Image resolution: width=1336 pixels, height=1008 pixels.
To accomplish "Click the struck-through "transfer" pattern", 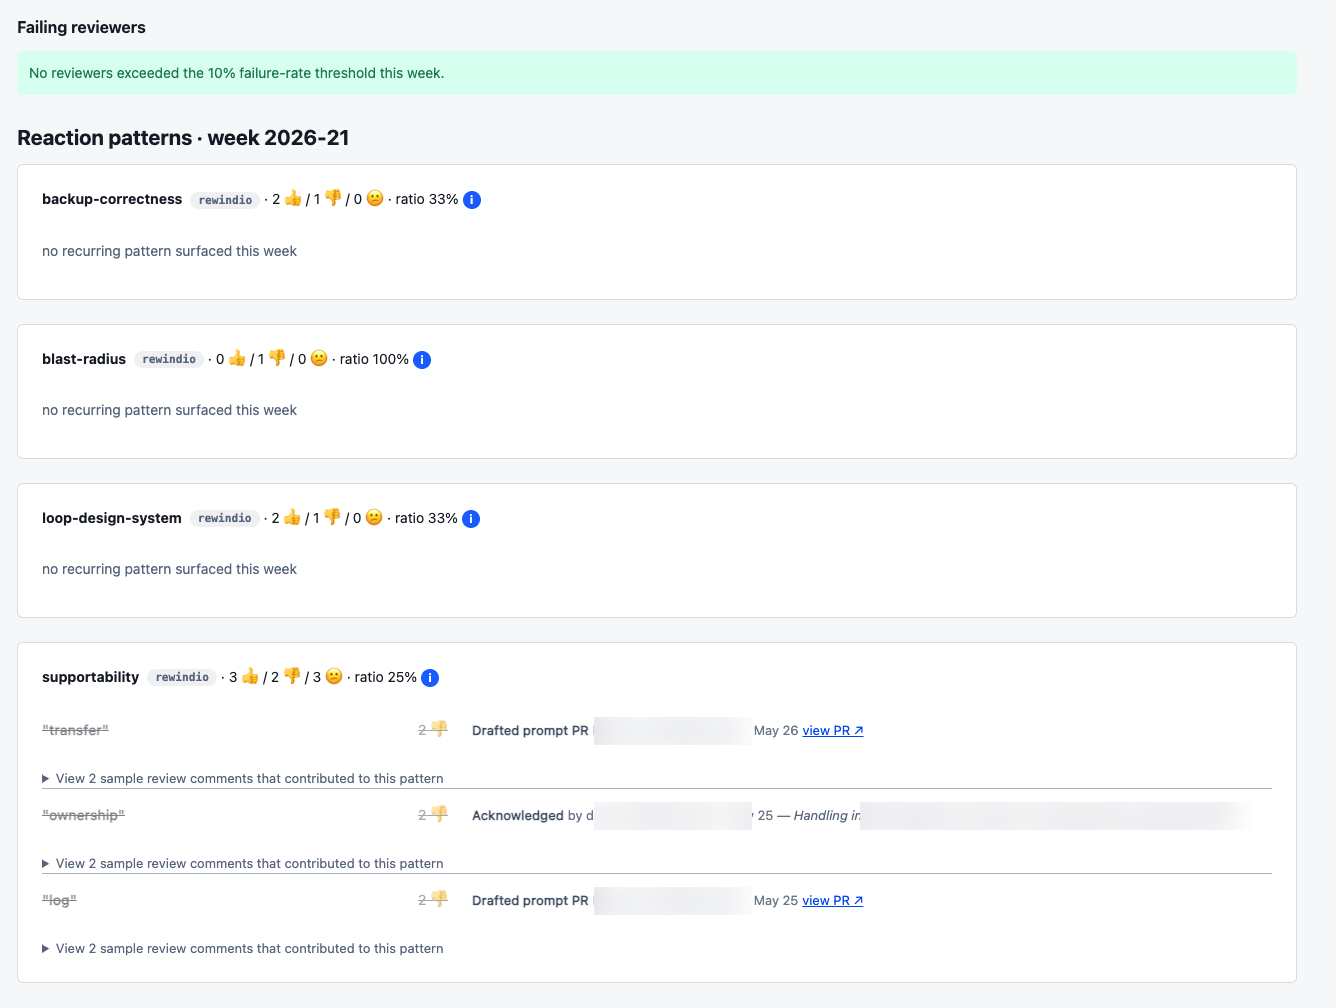I will (75, 731).
